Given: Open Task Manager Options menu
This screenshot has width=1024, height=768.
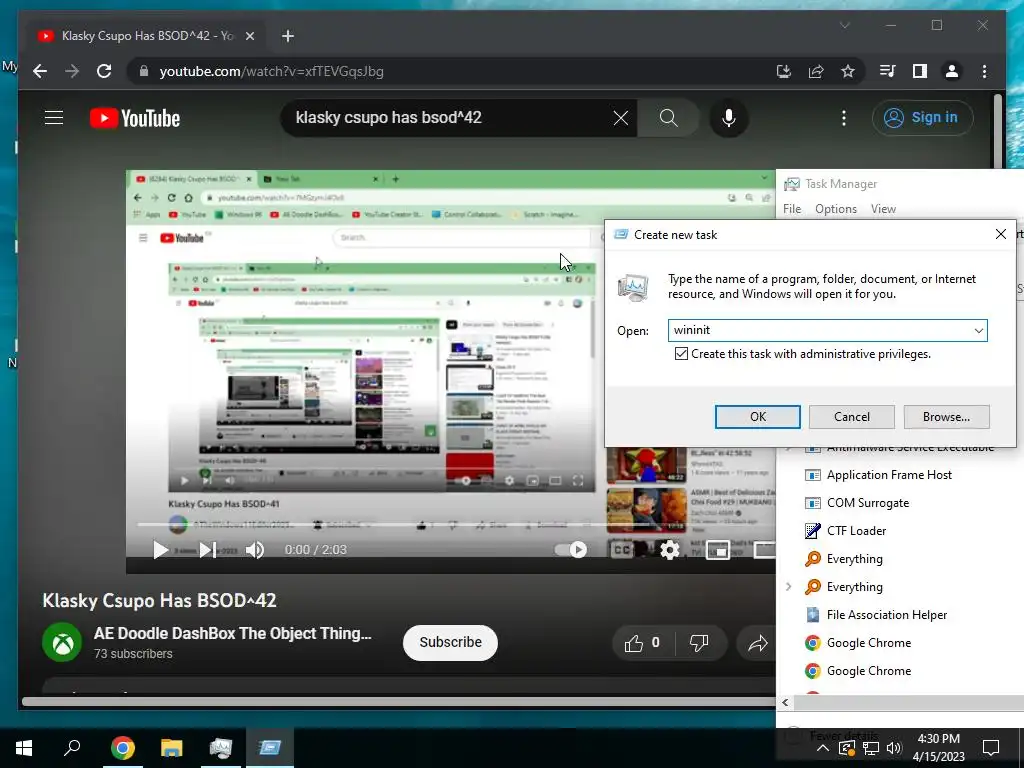Looking at the screenshot, I should pos(836,209).
